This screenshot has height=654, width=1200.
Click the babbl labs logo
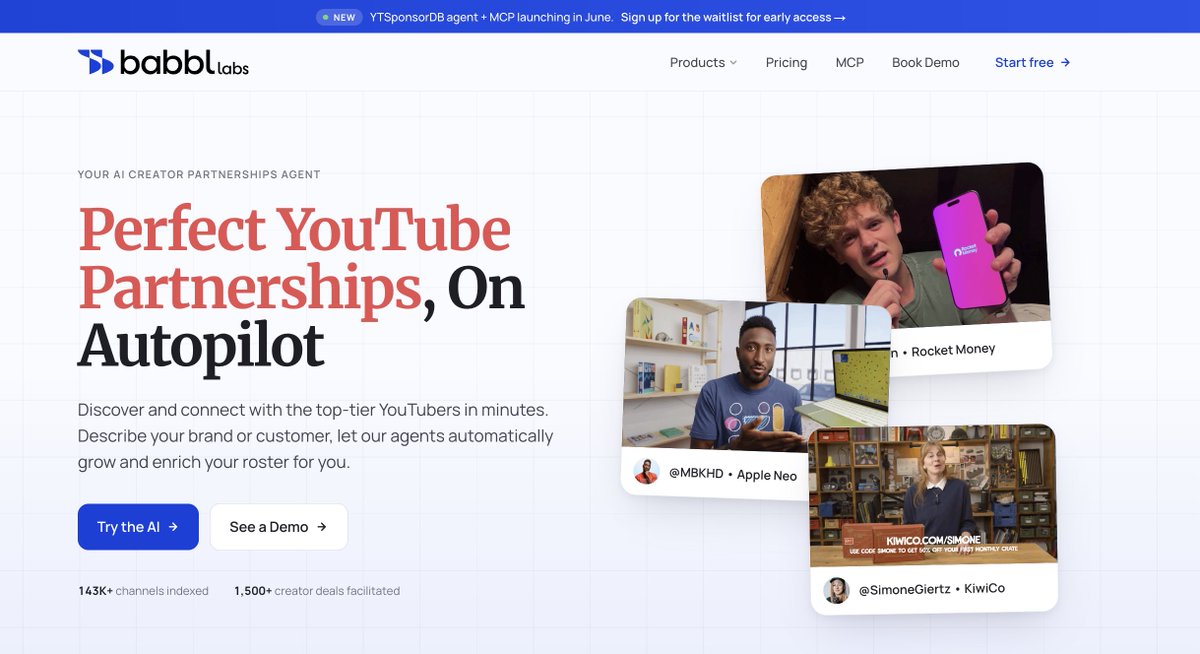point(163,62)
